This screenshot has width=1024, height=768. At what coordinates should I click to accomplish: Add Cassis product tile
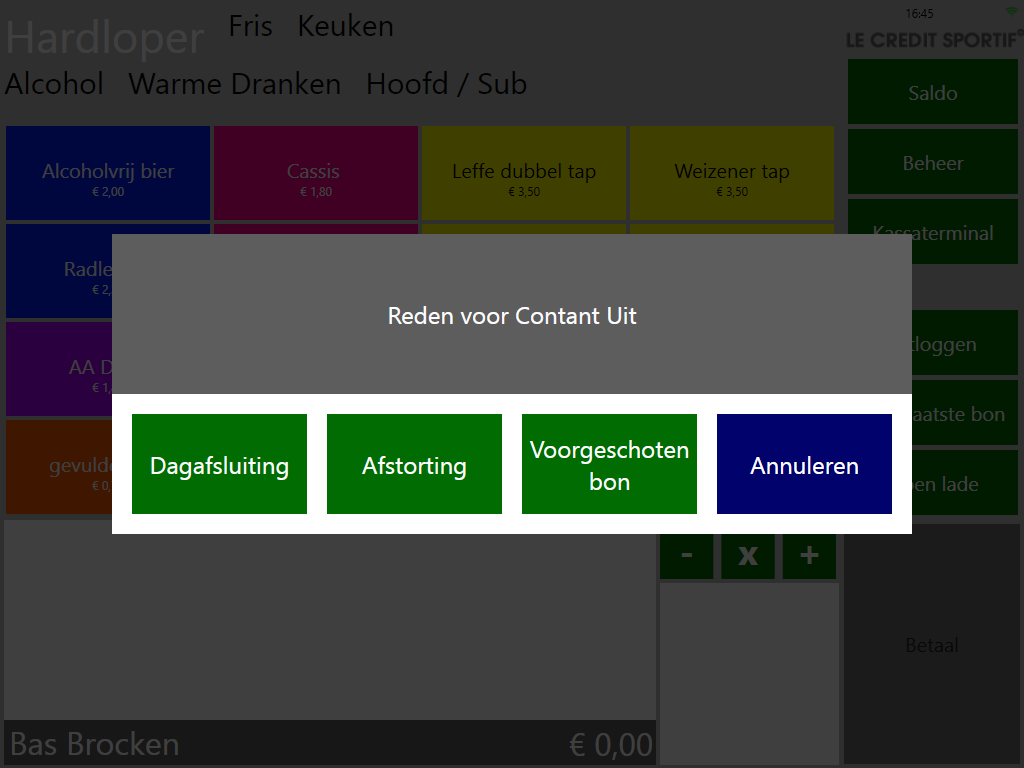click(x=315, y=173)
